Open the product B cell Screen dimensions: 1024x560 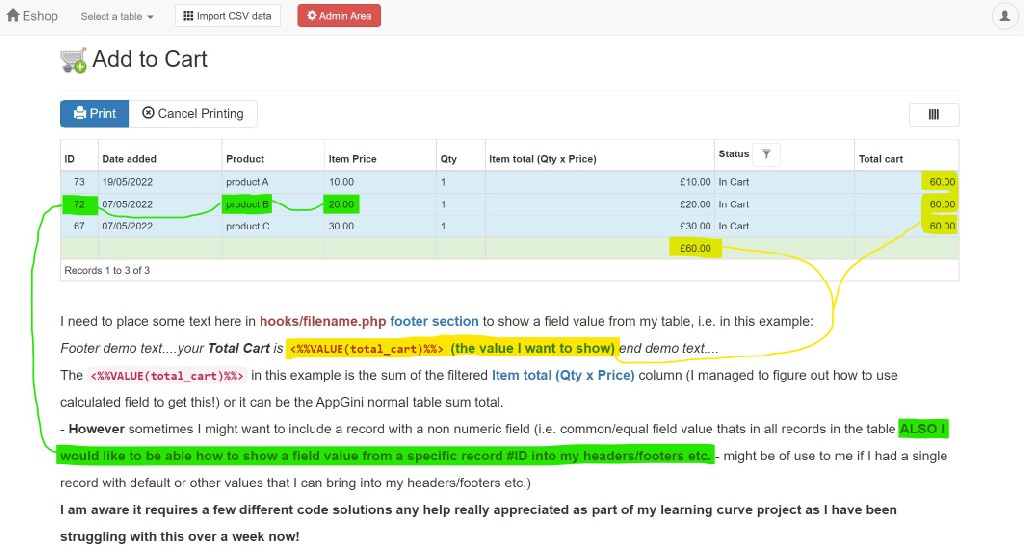click(x=247, y=204)
